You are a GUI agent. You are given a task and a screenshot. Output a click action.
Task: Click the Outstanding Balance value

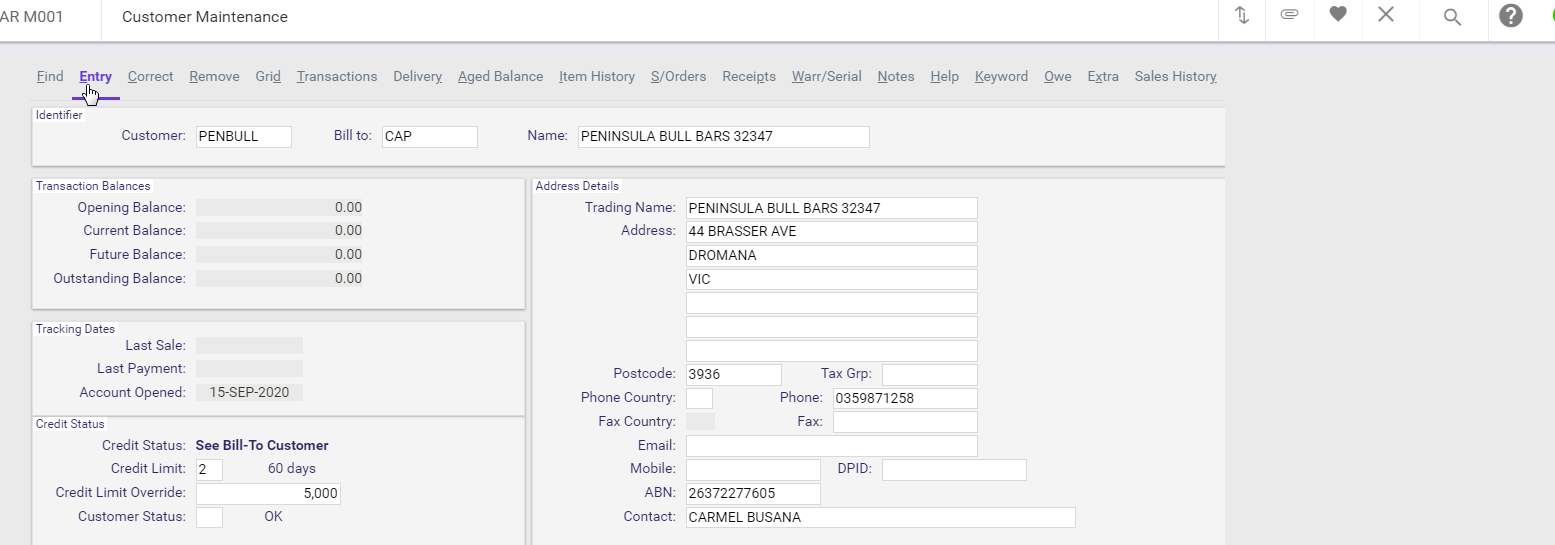pyautogui.click(x=280, y=279)
